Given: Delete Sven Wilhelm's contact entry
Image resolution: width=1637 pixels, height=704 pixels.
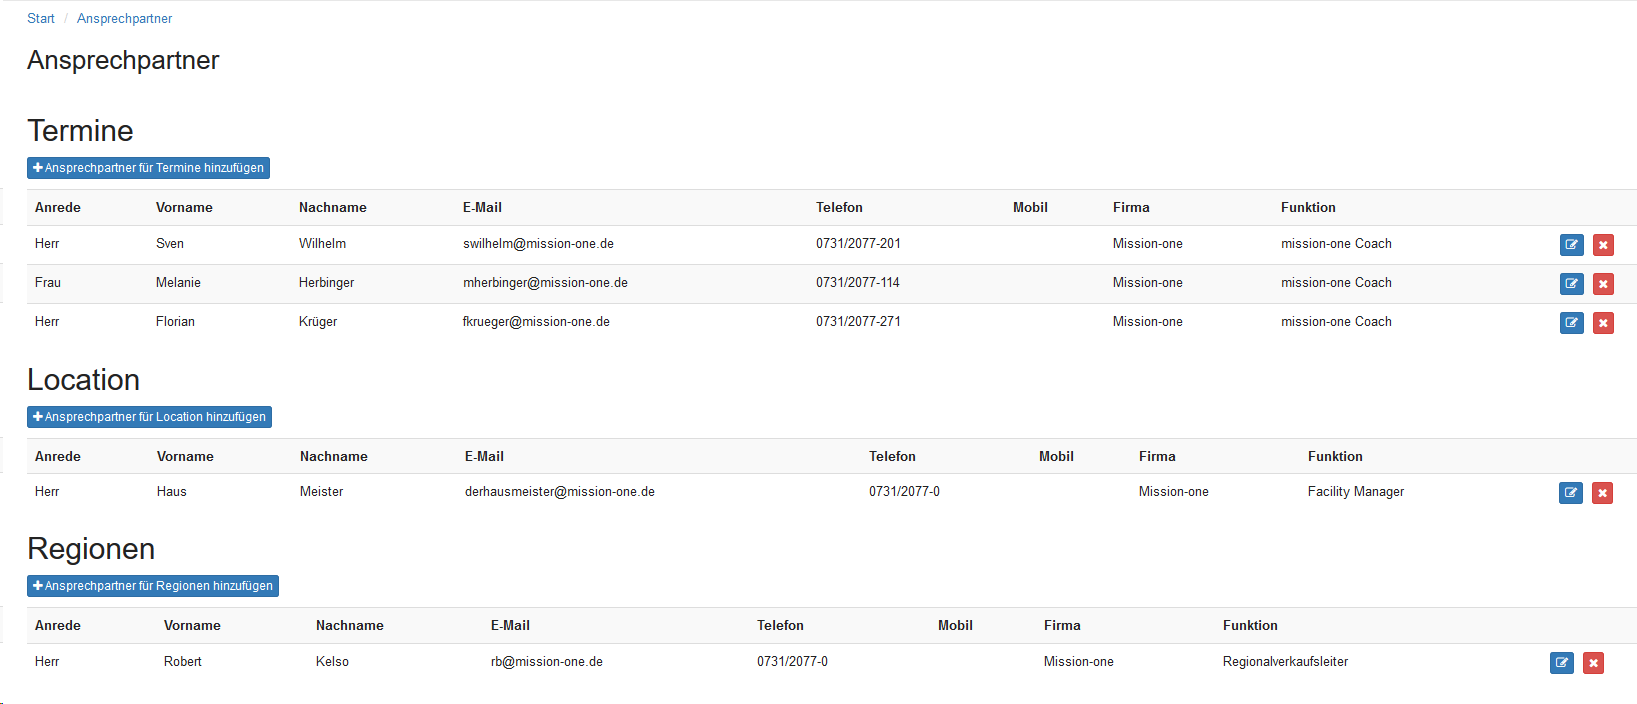Looking at the screenshot, I should click(1603, 245).
